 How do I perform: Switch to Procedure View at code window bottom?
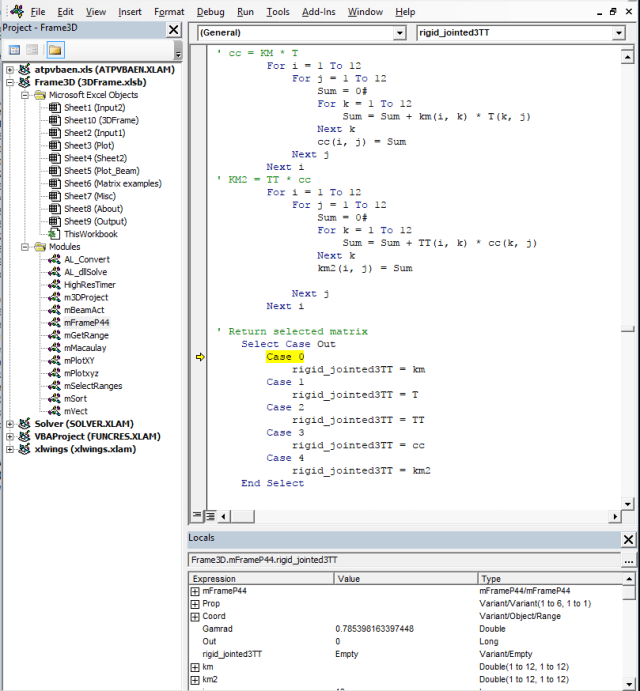click(x=197, y=516)
